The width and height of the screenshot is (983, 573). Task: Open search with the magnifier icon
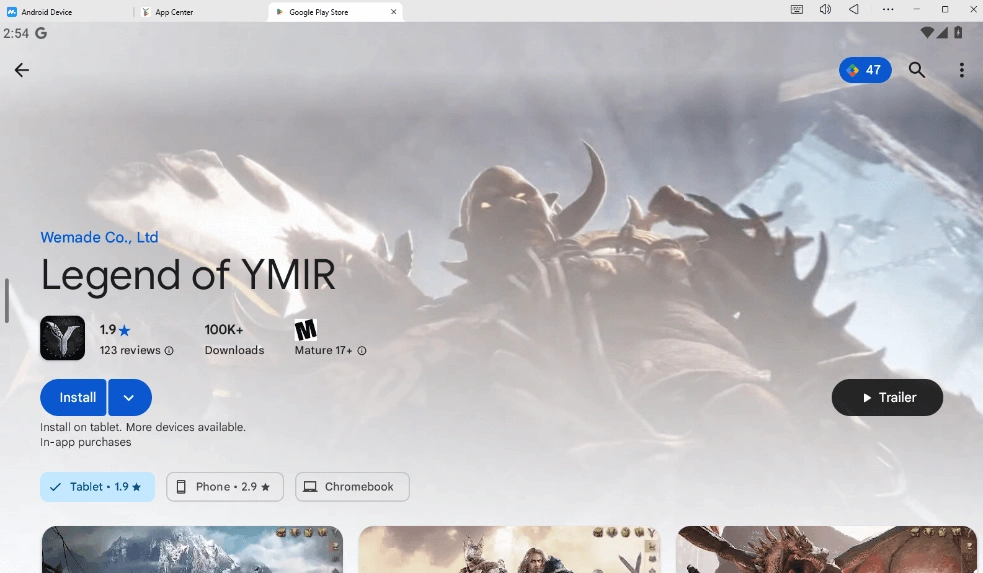(x=917, y=70)
